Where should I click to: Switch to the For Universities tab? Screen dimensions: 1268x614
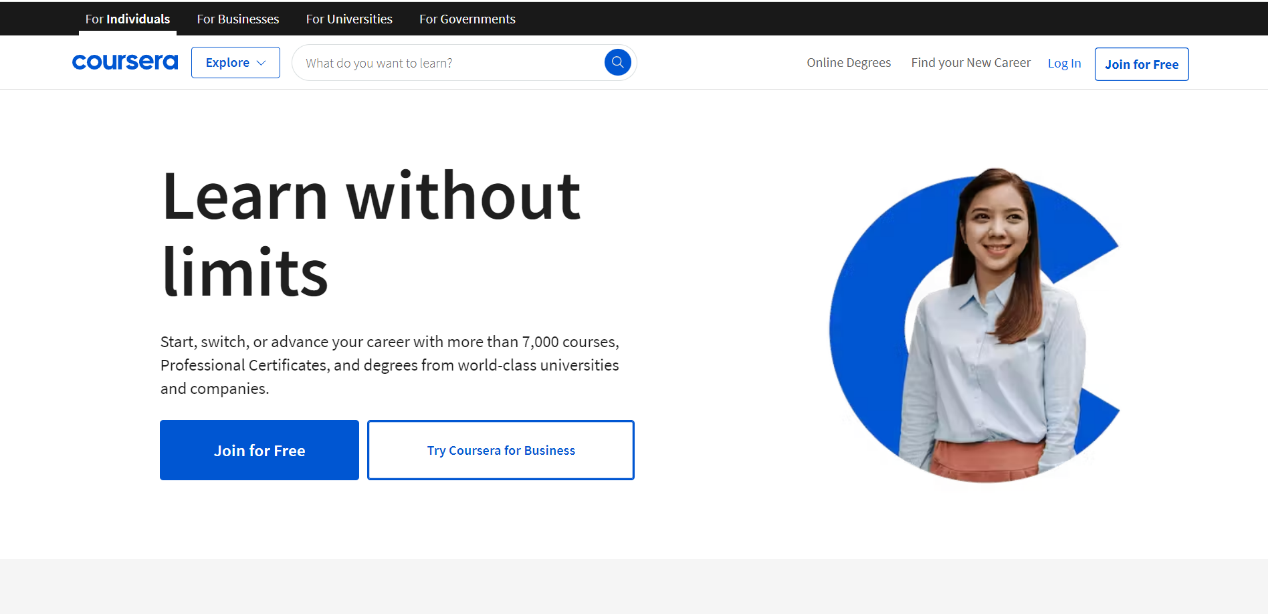[x=349, y=18]
